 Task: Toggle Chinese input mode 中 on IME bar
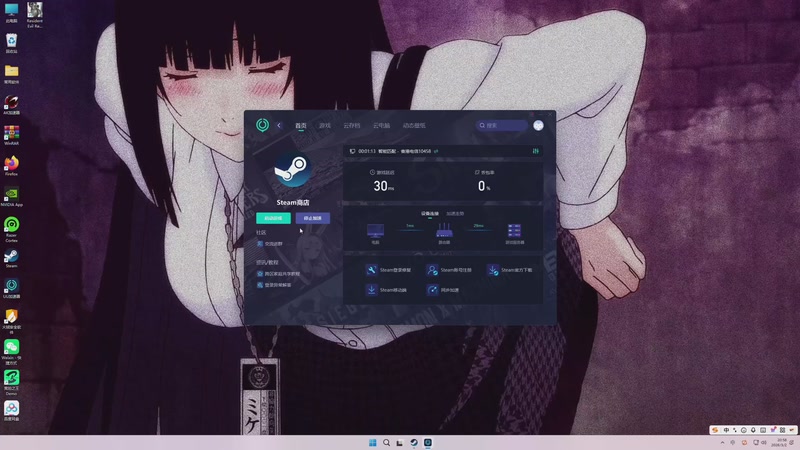pos(726,430)
